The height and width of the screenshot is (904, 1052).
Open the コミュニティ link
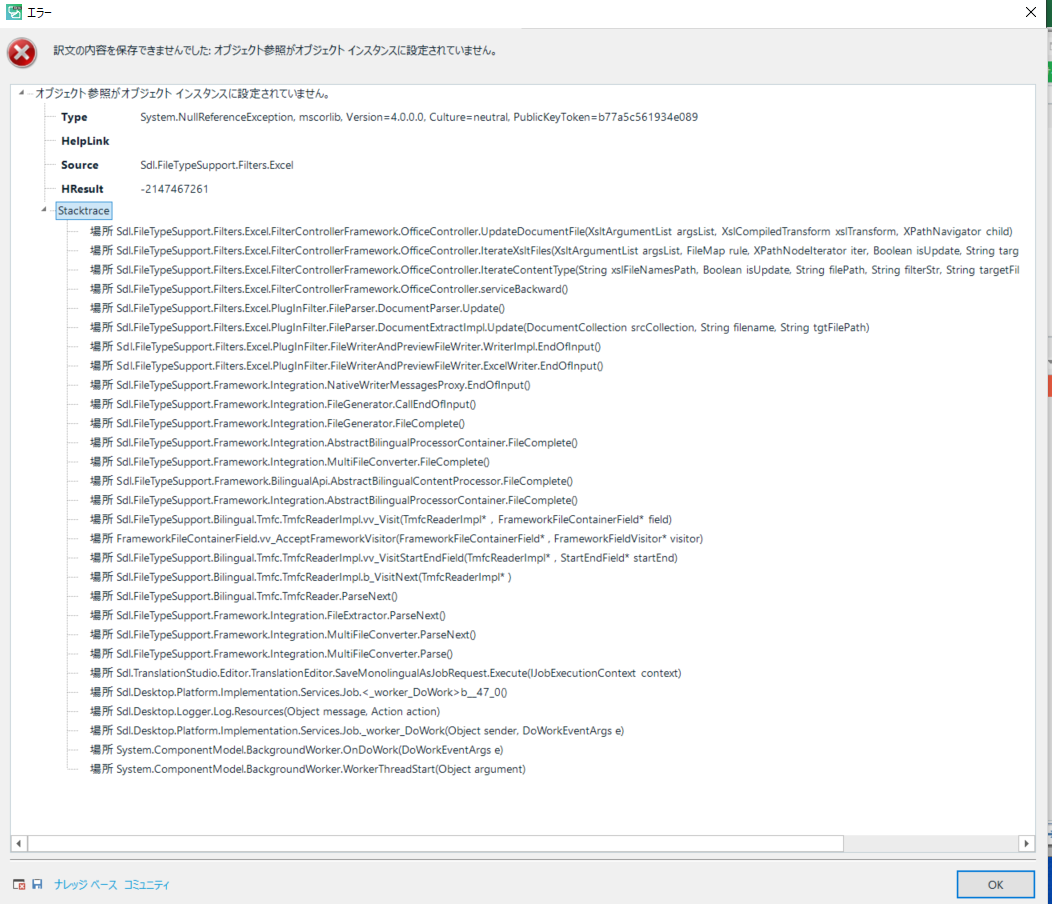[146, 885]
